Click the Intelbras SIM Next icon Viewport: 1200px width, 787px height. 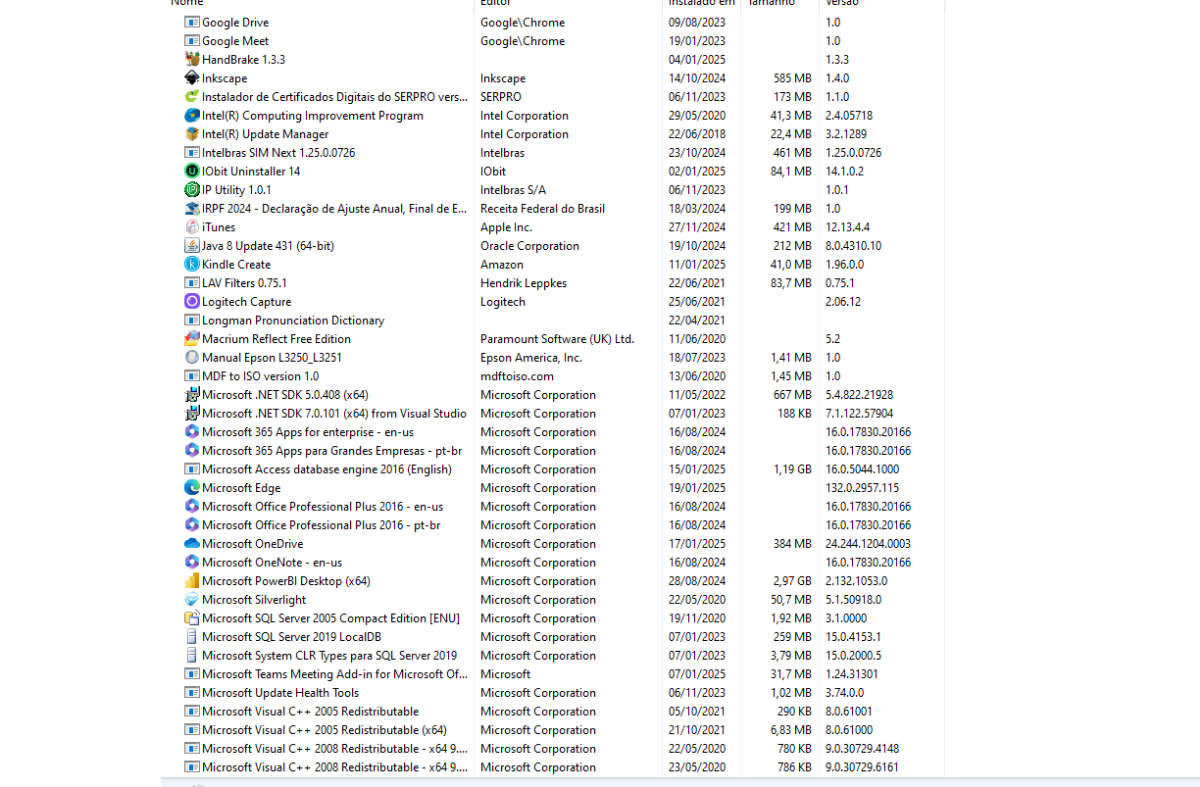point(192,152)
